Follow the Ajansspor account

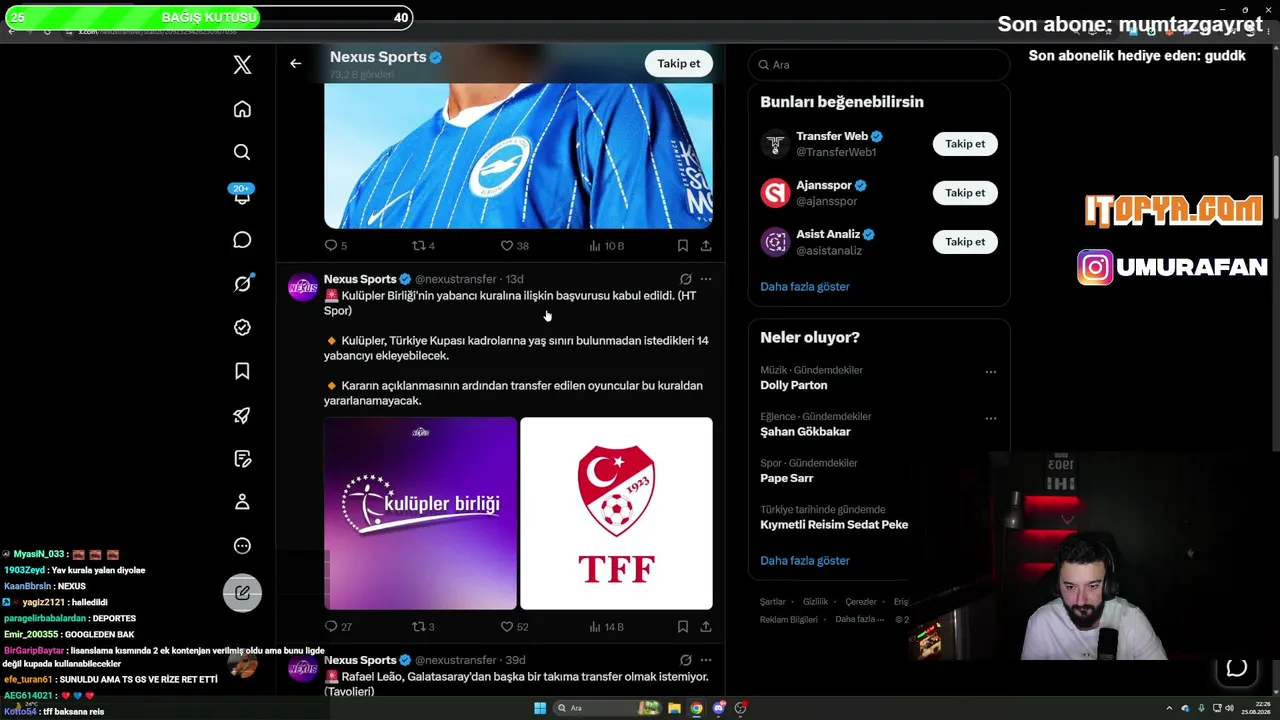[x=965, y=193]
